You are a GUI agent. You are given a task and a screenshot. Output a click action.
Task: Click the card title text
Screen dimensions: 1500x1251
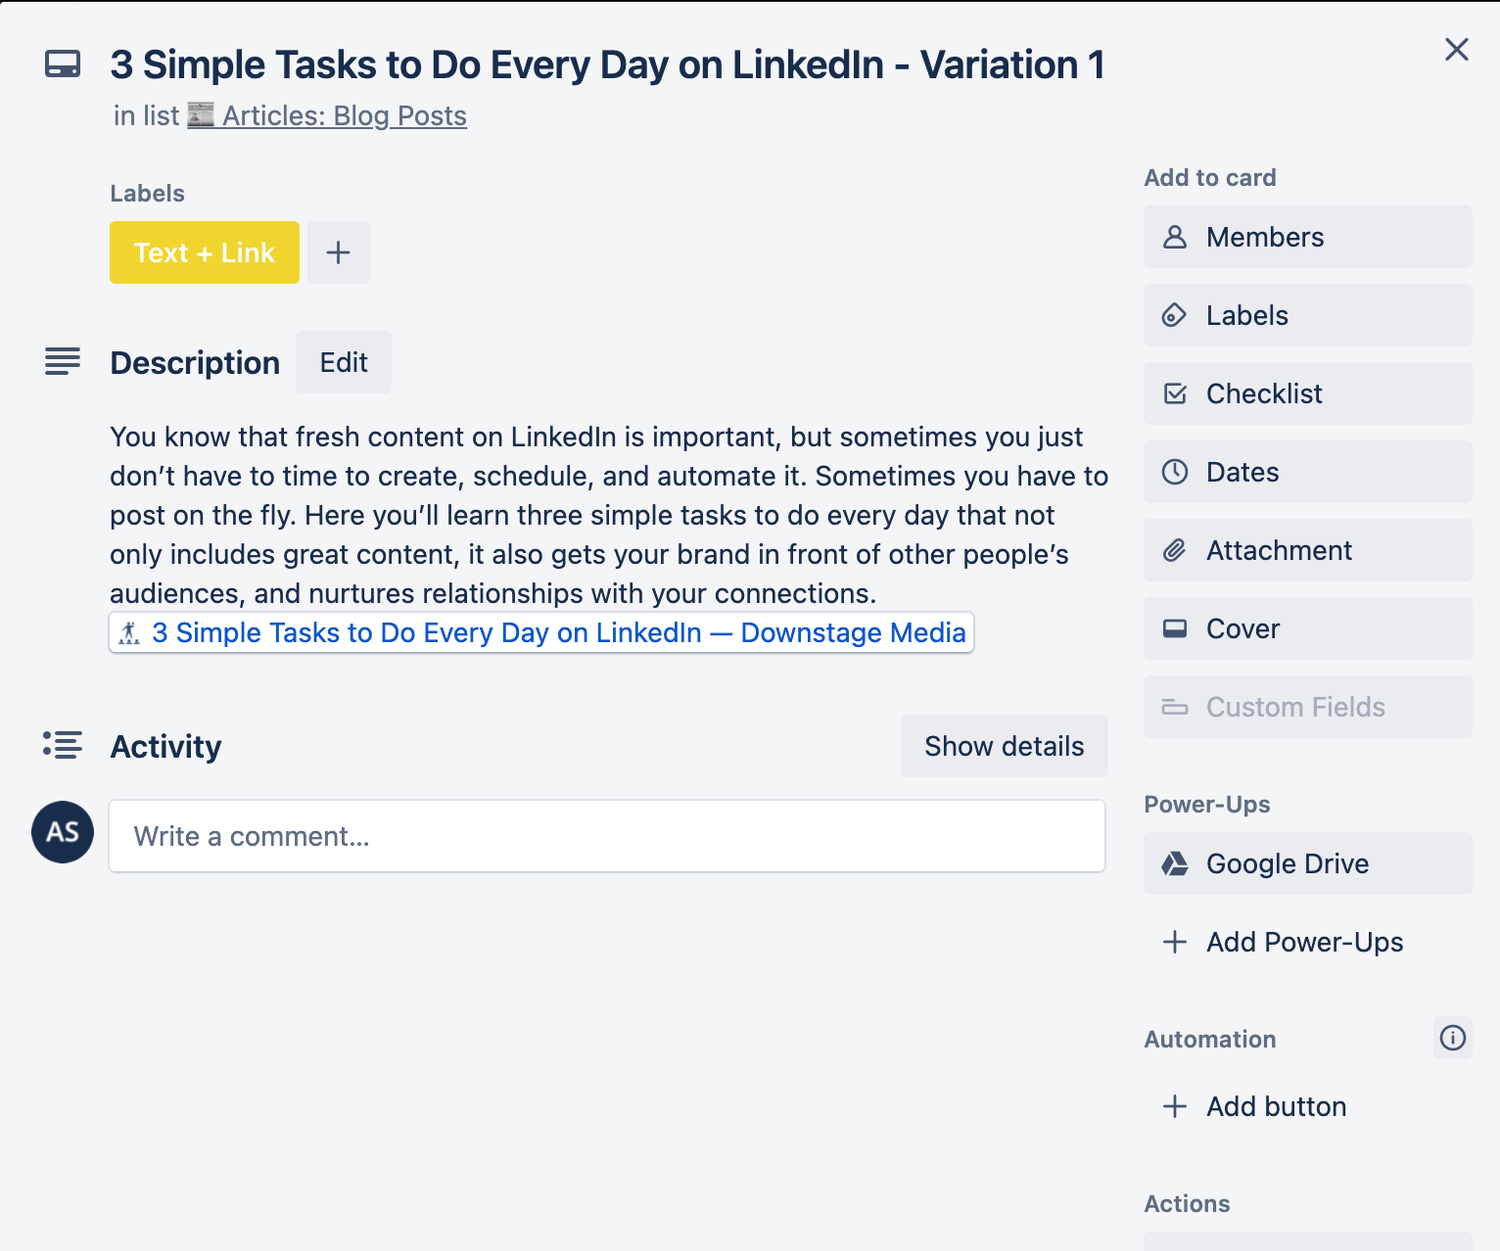[607, 65]
